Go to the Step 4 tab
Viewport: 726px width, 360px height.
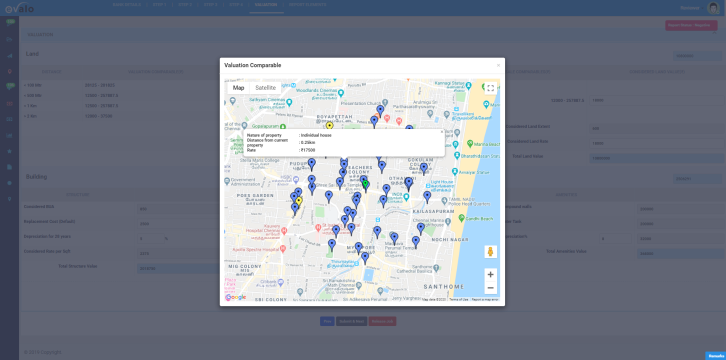pyautogui.click(x=236, y=5)
